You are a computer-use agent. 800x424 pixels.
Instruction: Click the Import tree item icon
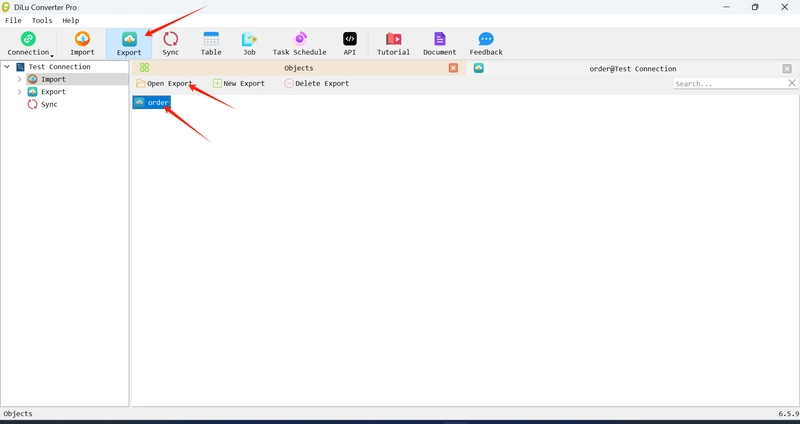(x=32, y=79)
